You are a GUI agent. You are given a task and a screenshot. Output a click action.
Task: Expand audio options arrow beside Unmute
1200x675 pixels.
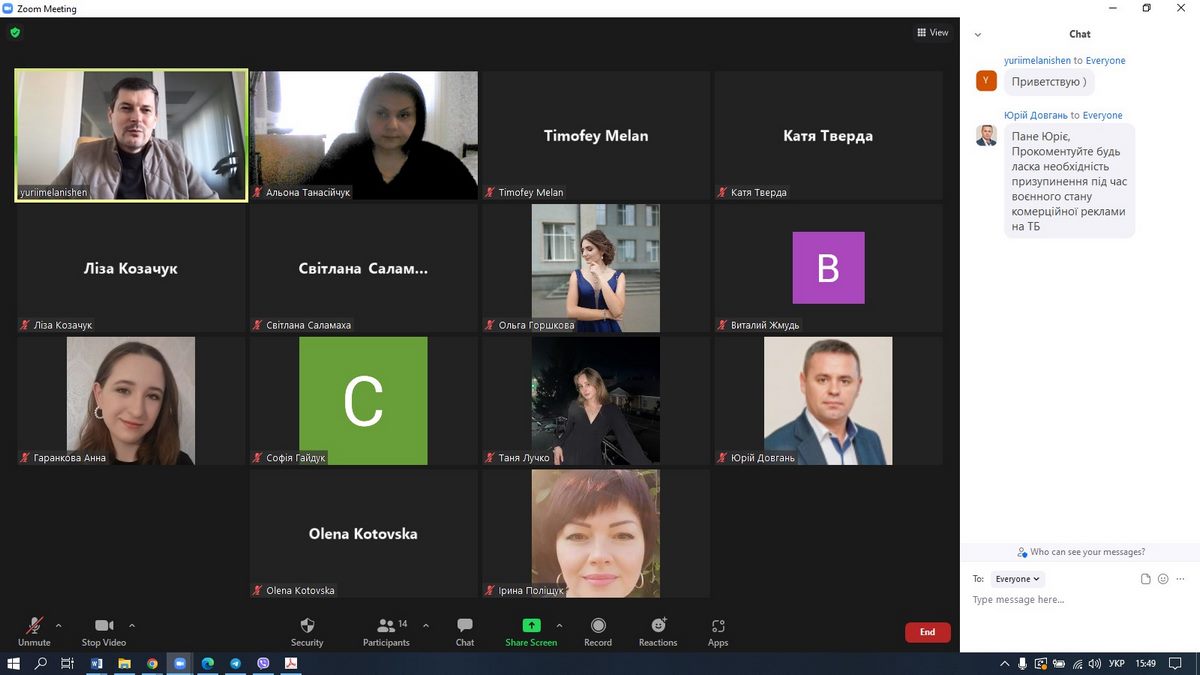(x=58, y=626)
